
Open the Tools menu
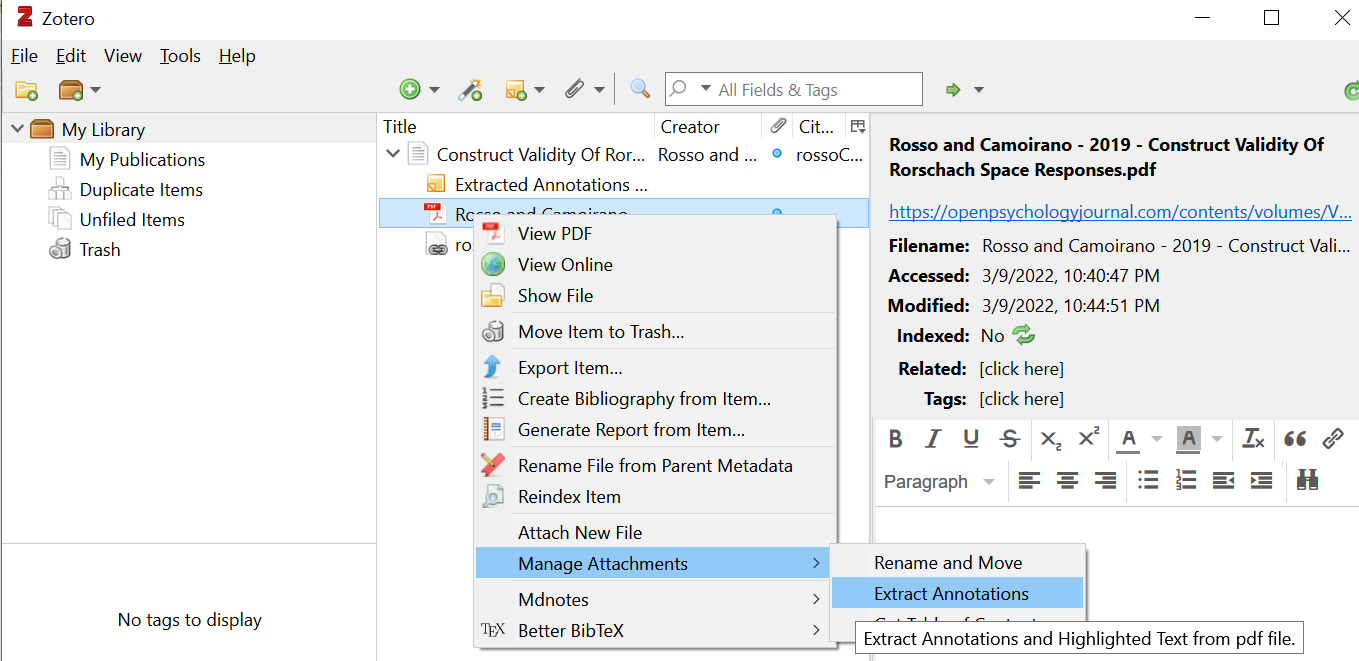point(181,56)
